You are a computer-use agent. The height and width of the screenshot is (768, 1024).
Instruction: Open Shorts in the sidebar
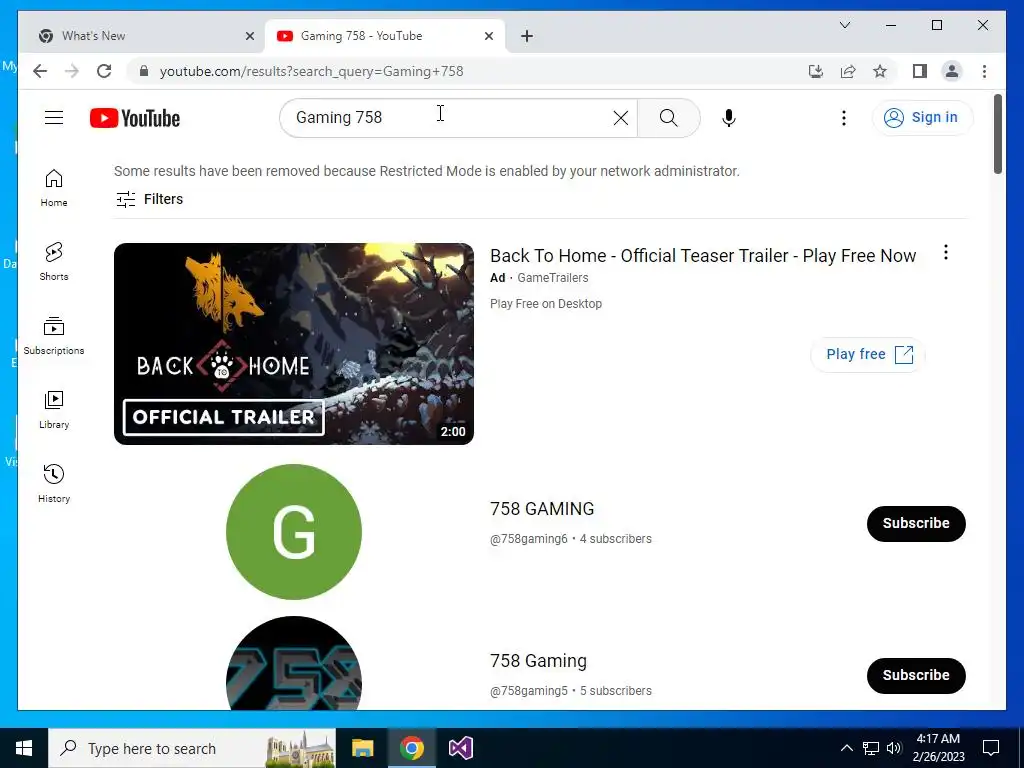click(54, 262)
